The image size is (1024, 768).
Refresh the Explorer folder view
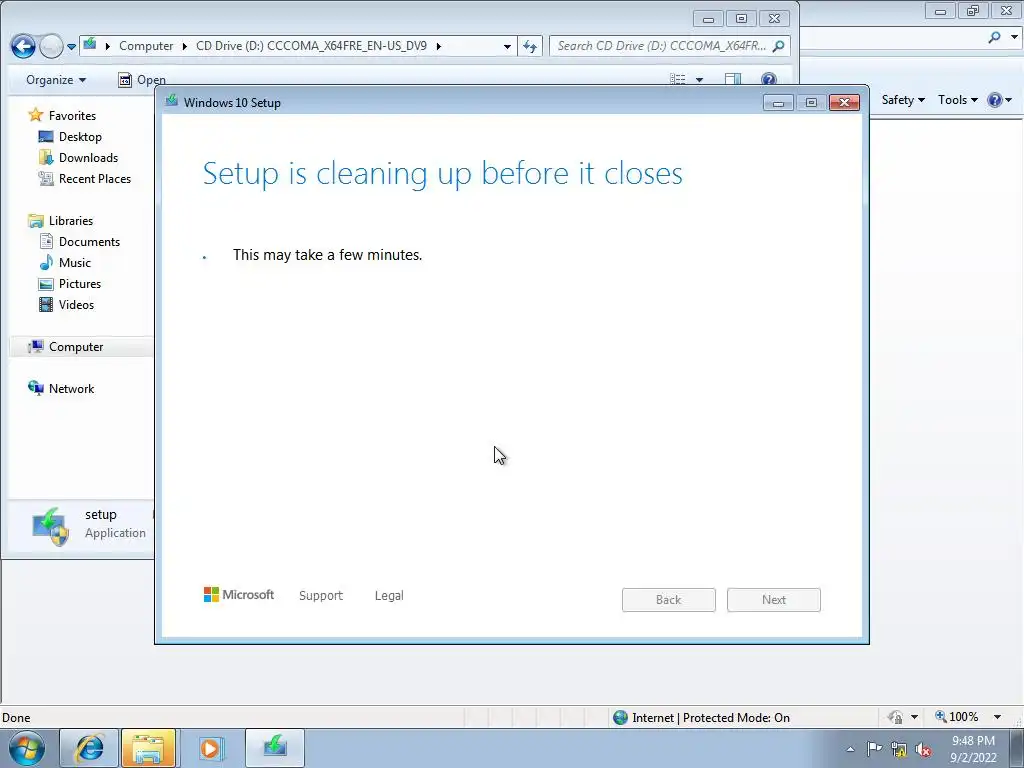click(530, 46)
